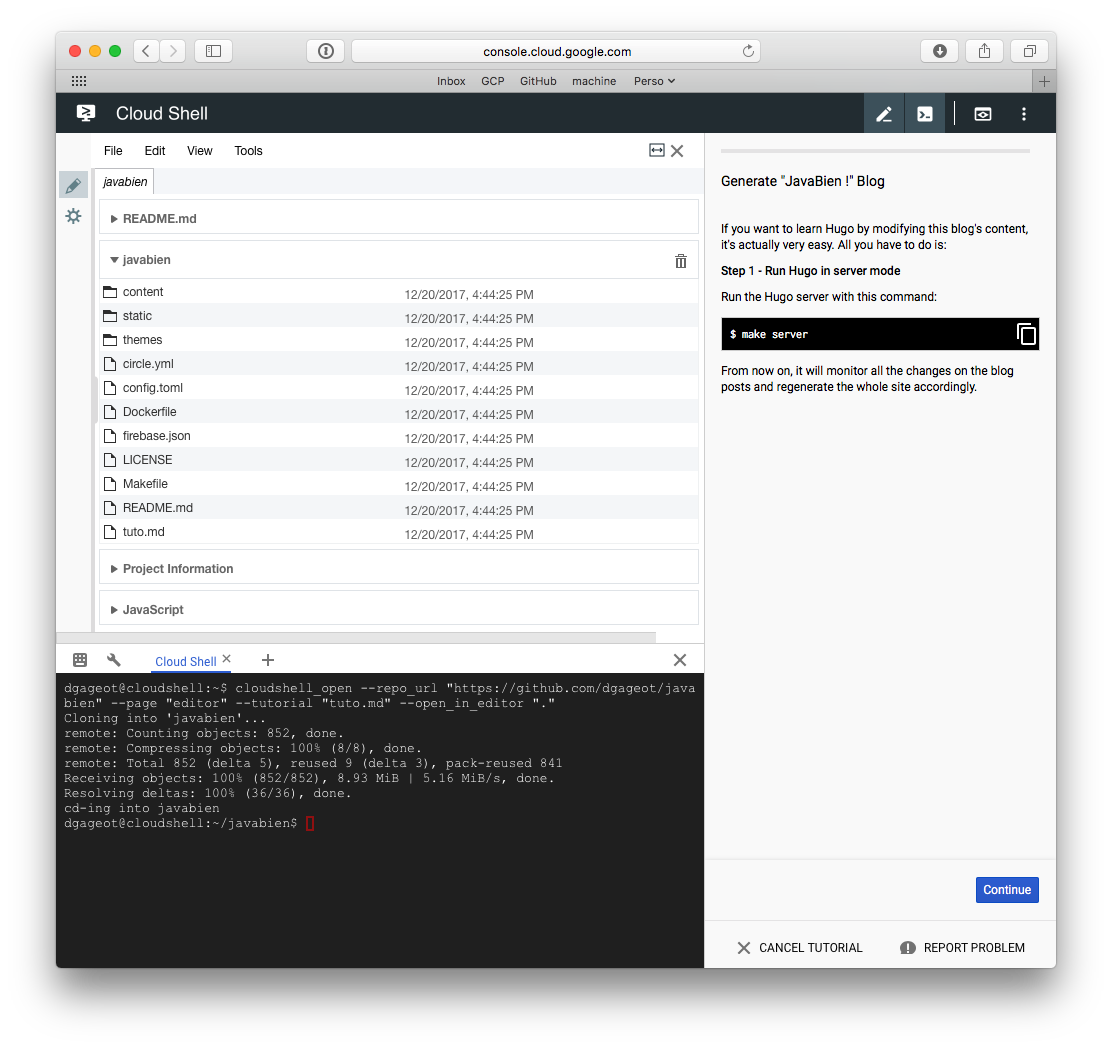This screenshot has width=1112, height=1048.
Task: Open the static folder
Action: [x=399, y=316]
